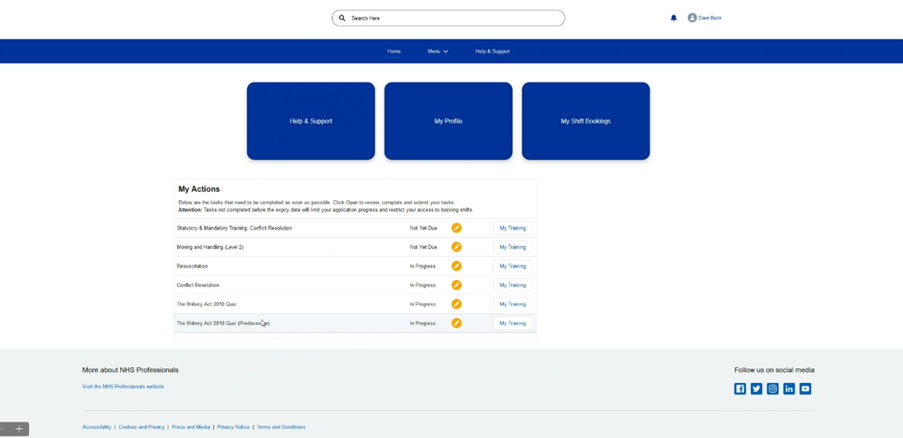Open the LinkedIn social icon
This screenshot has width=903, height=438.
click(789, 389)
